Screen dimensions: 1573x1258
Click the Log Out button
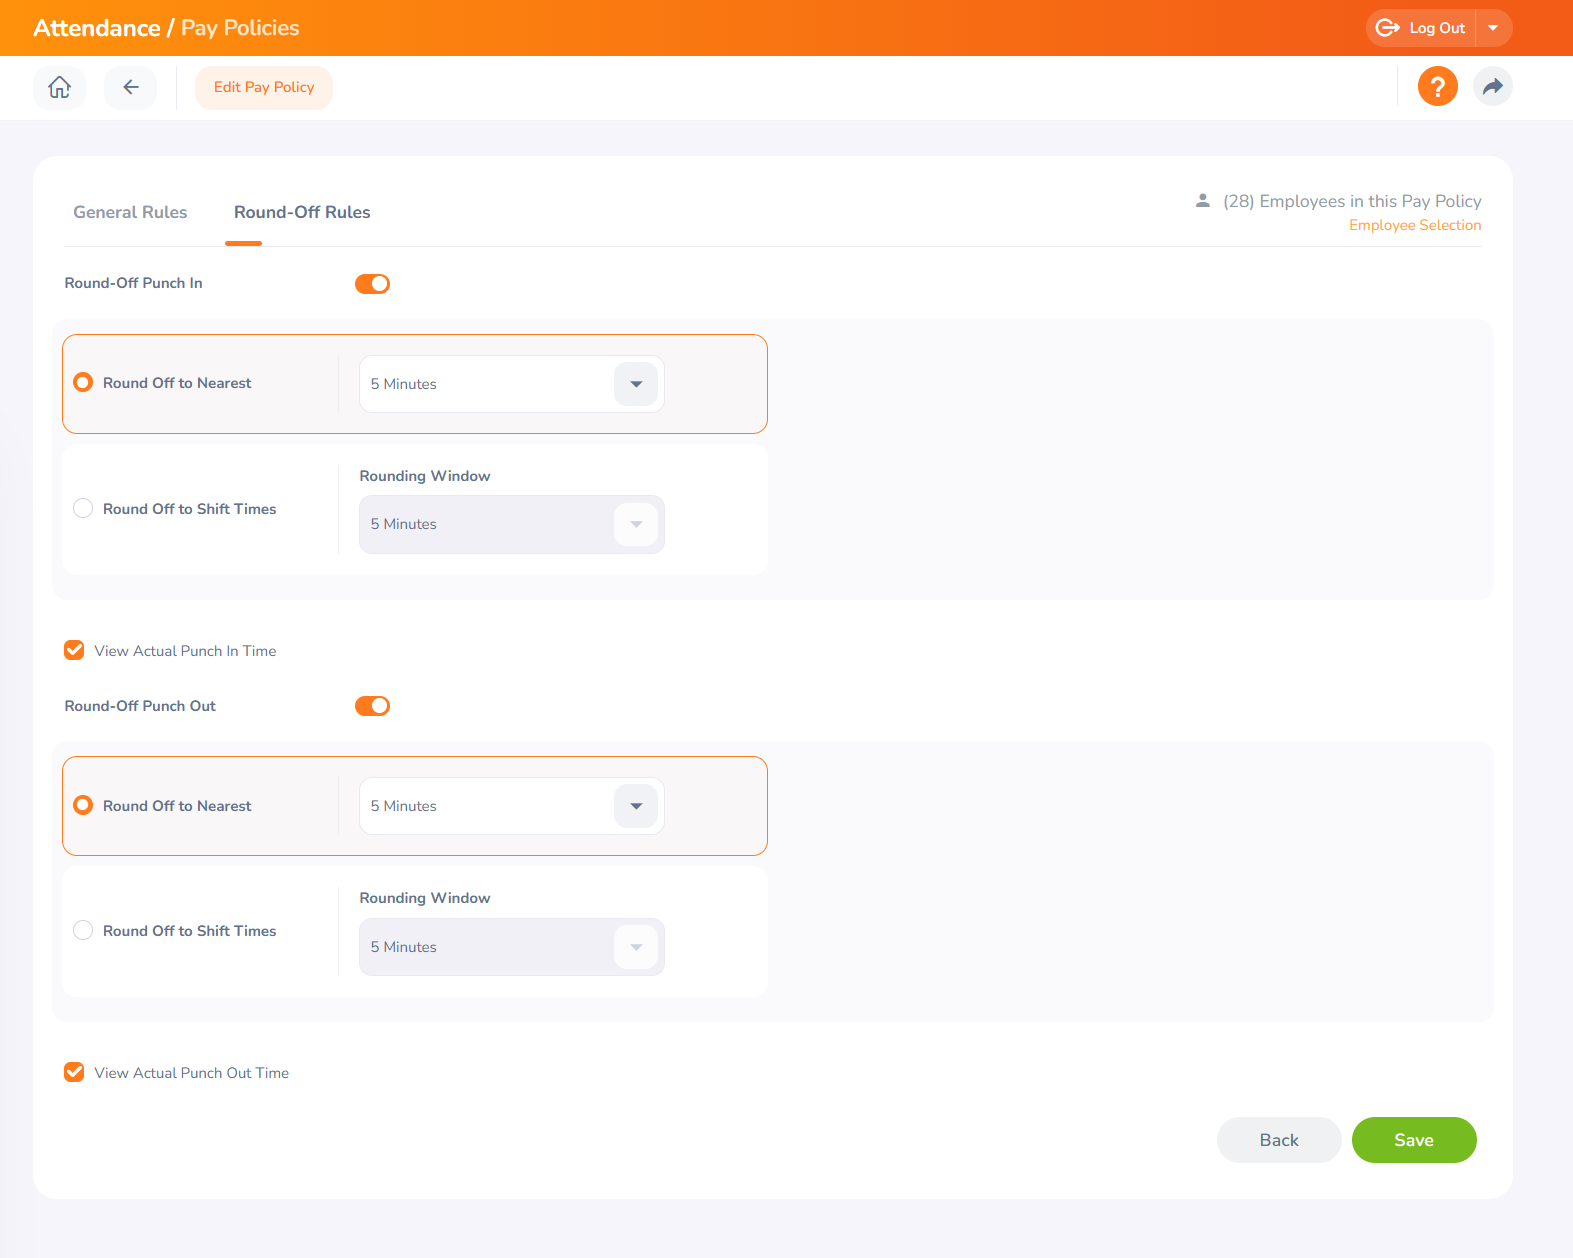[x=1421, y=28]
